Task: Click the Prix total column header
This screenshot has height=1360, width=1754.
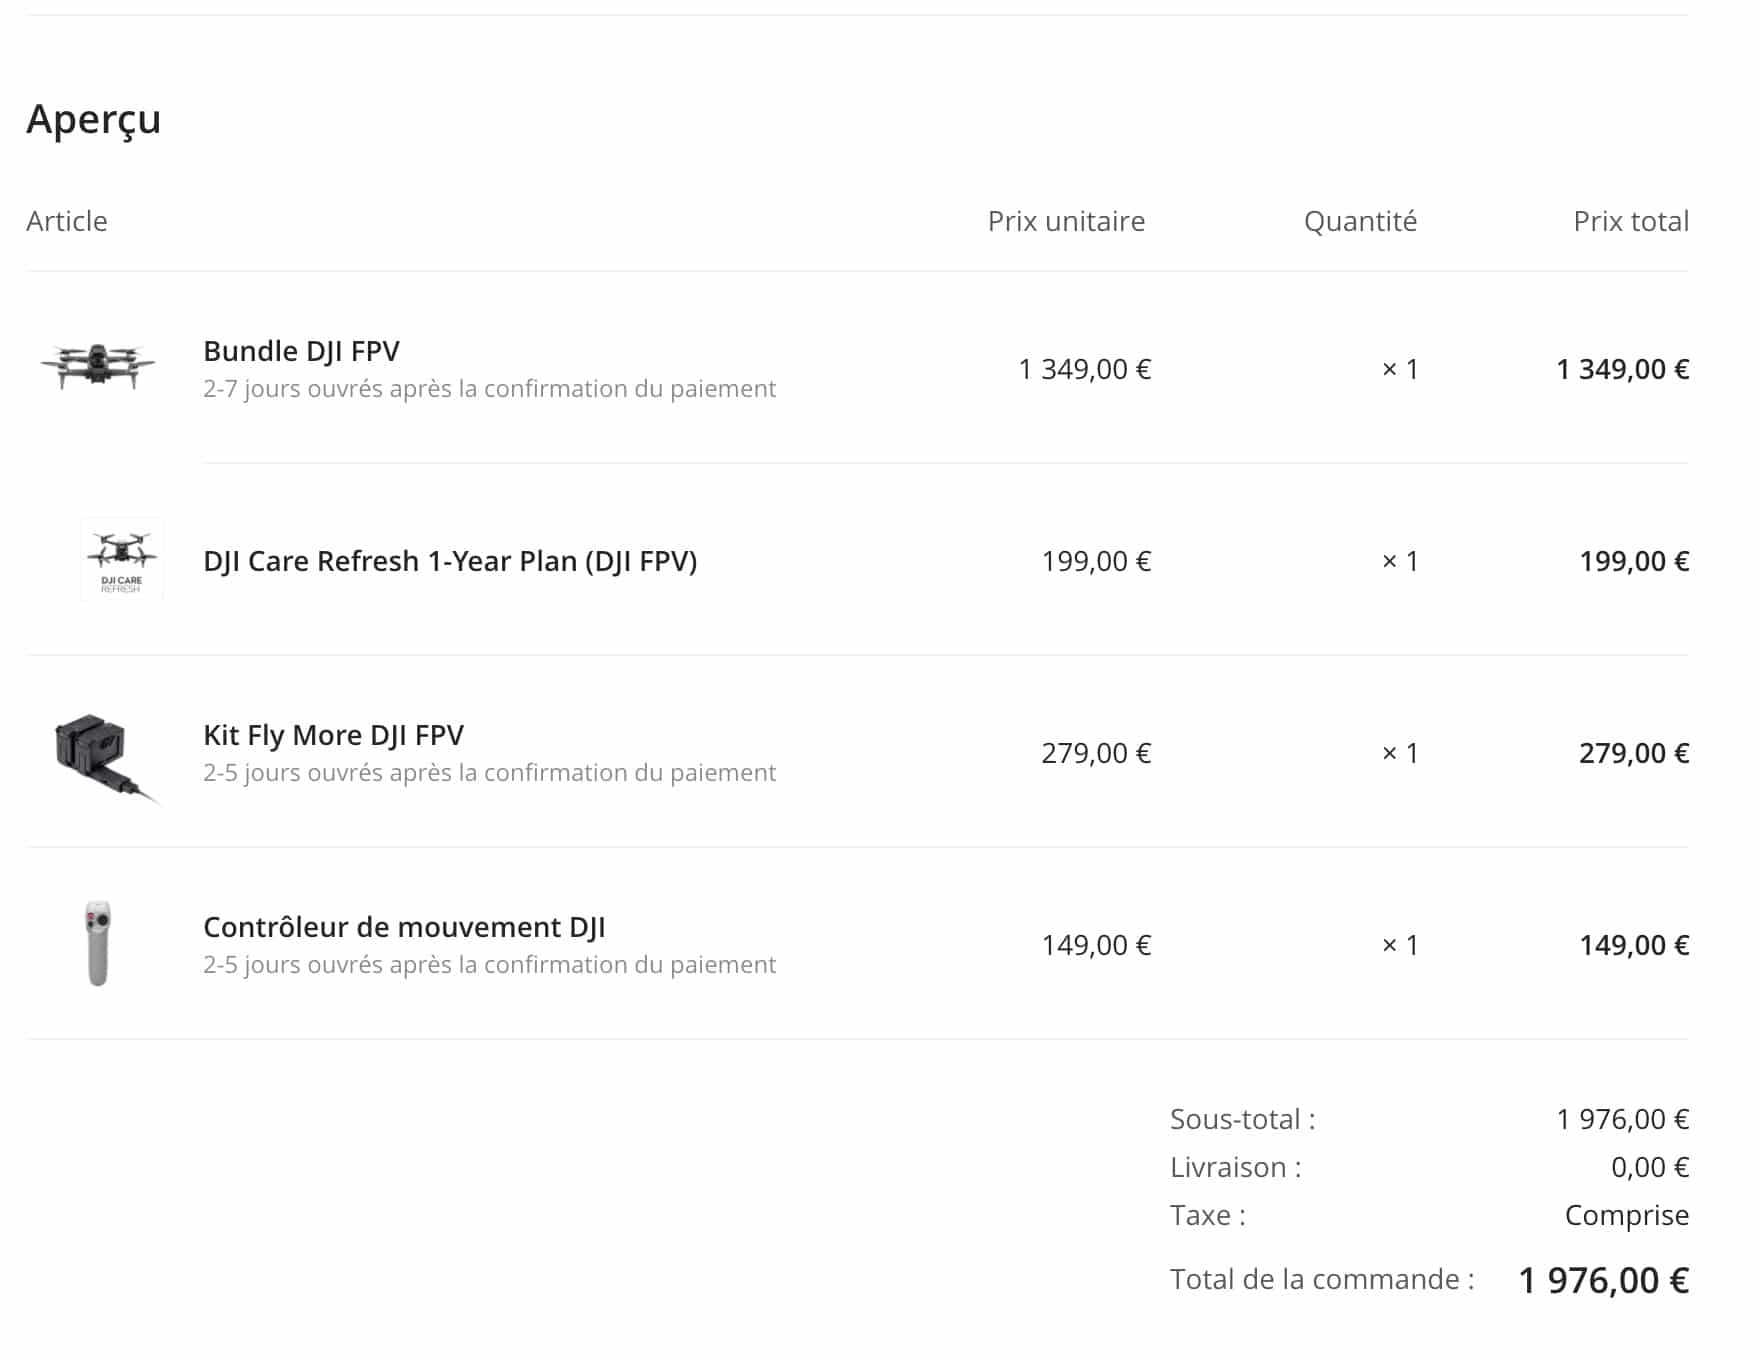Action: point(1631,221)
